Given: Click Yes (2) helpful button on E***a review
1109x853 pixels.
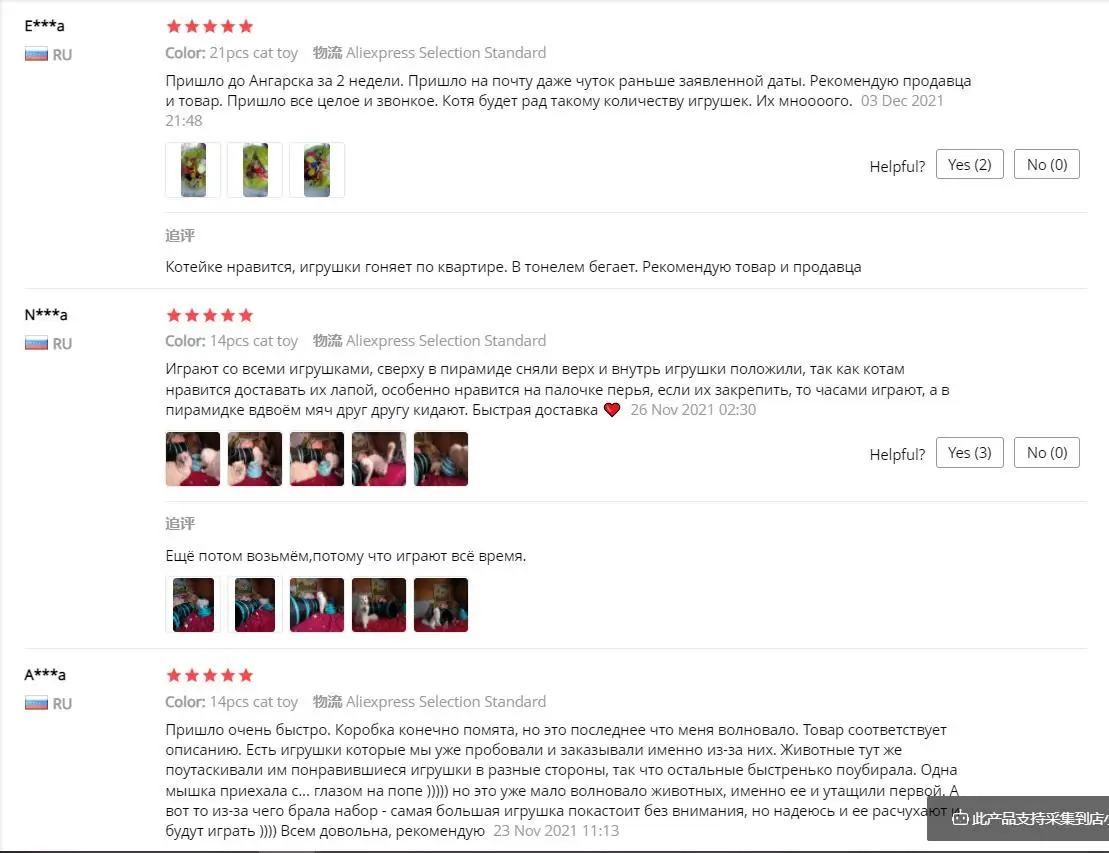Looking at the screenshot, I should tap(969, 164).
